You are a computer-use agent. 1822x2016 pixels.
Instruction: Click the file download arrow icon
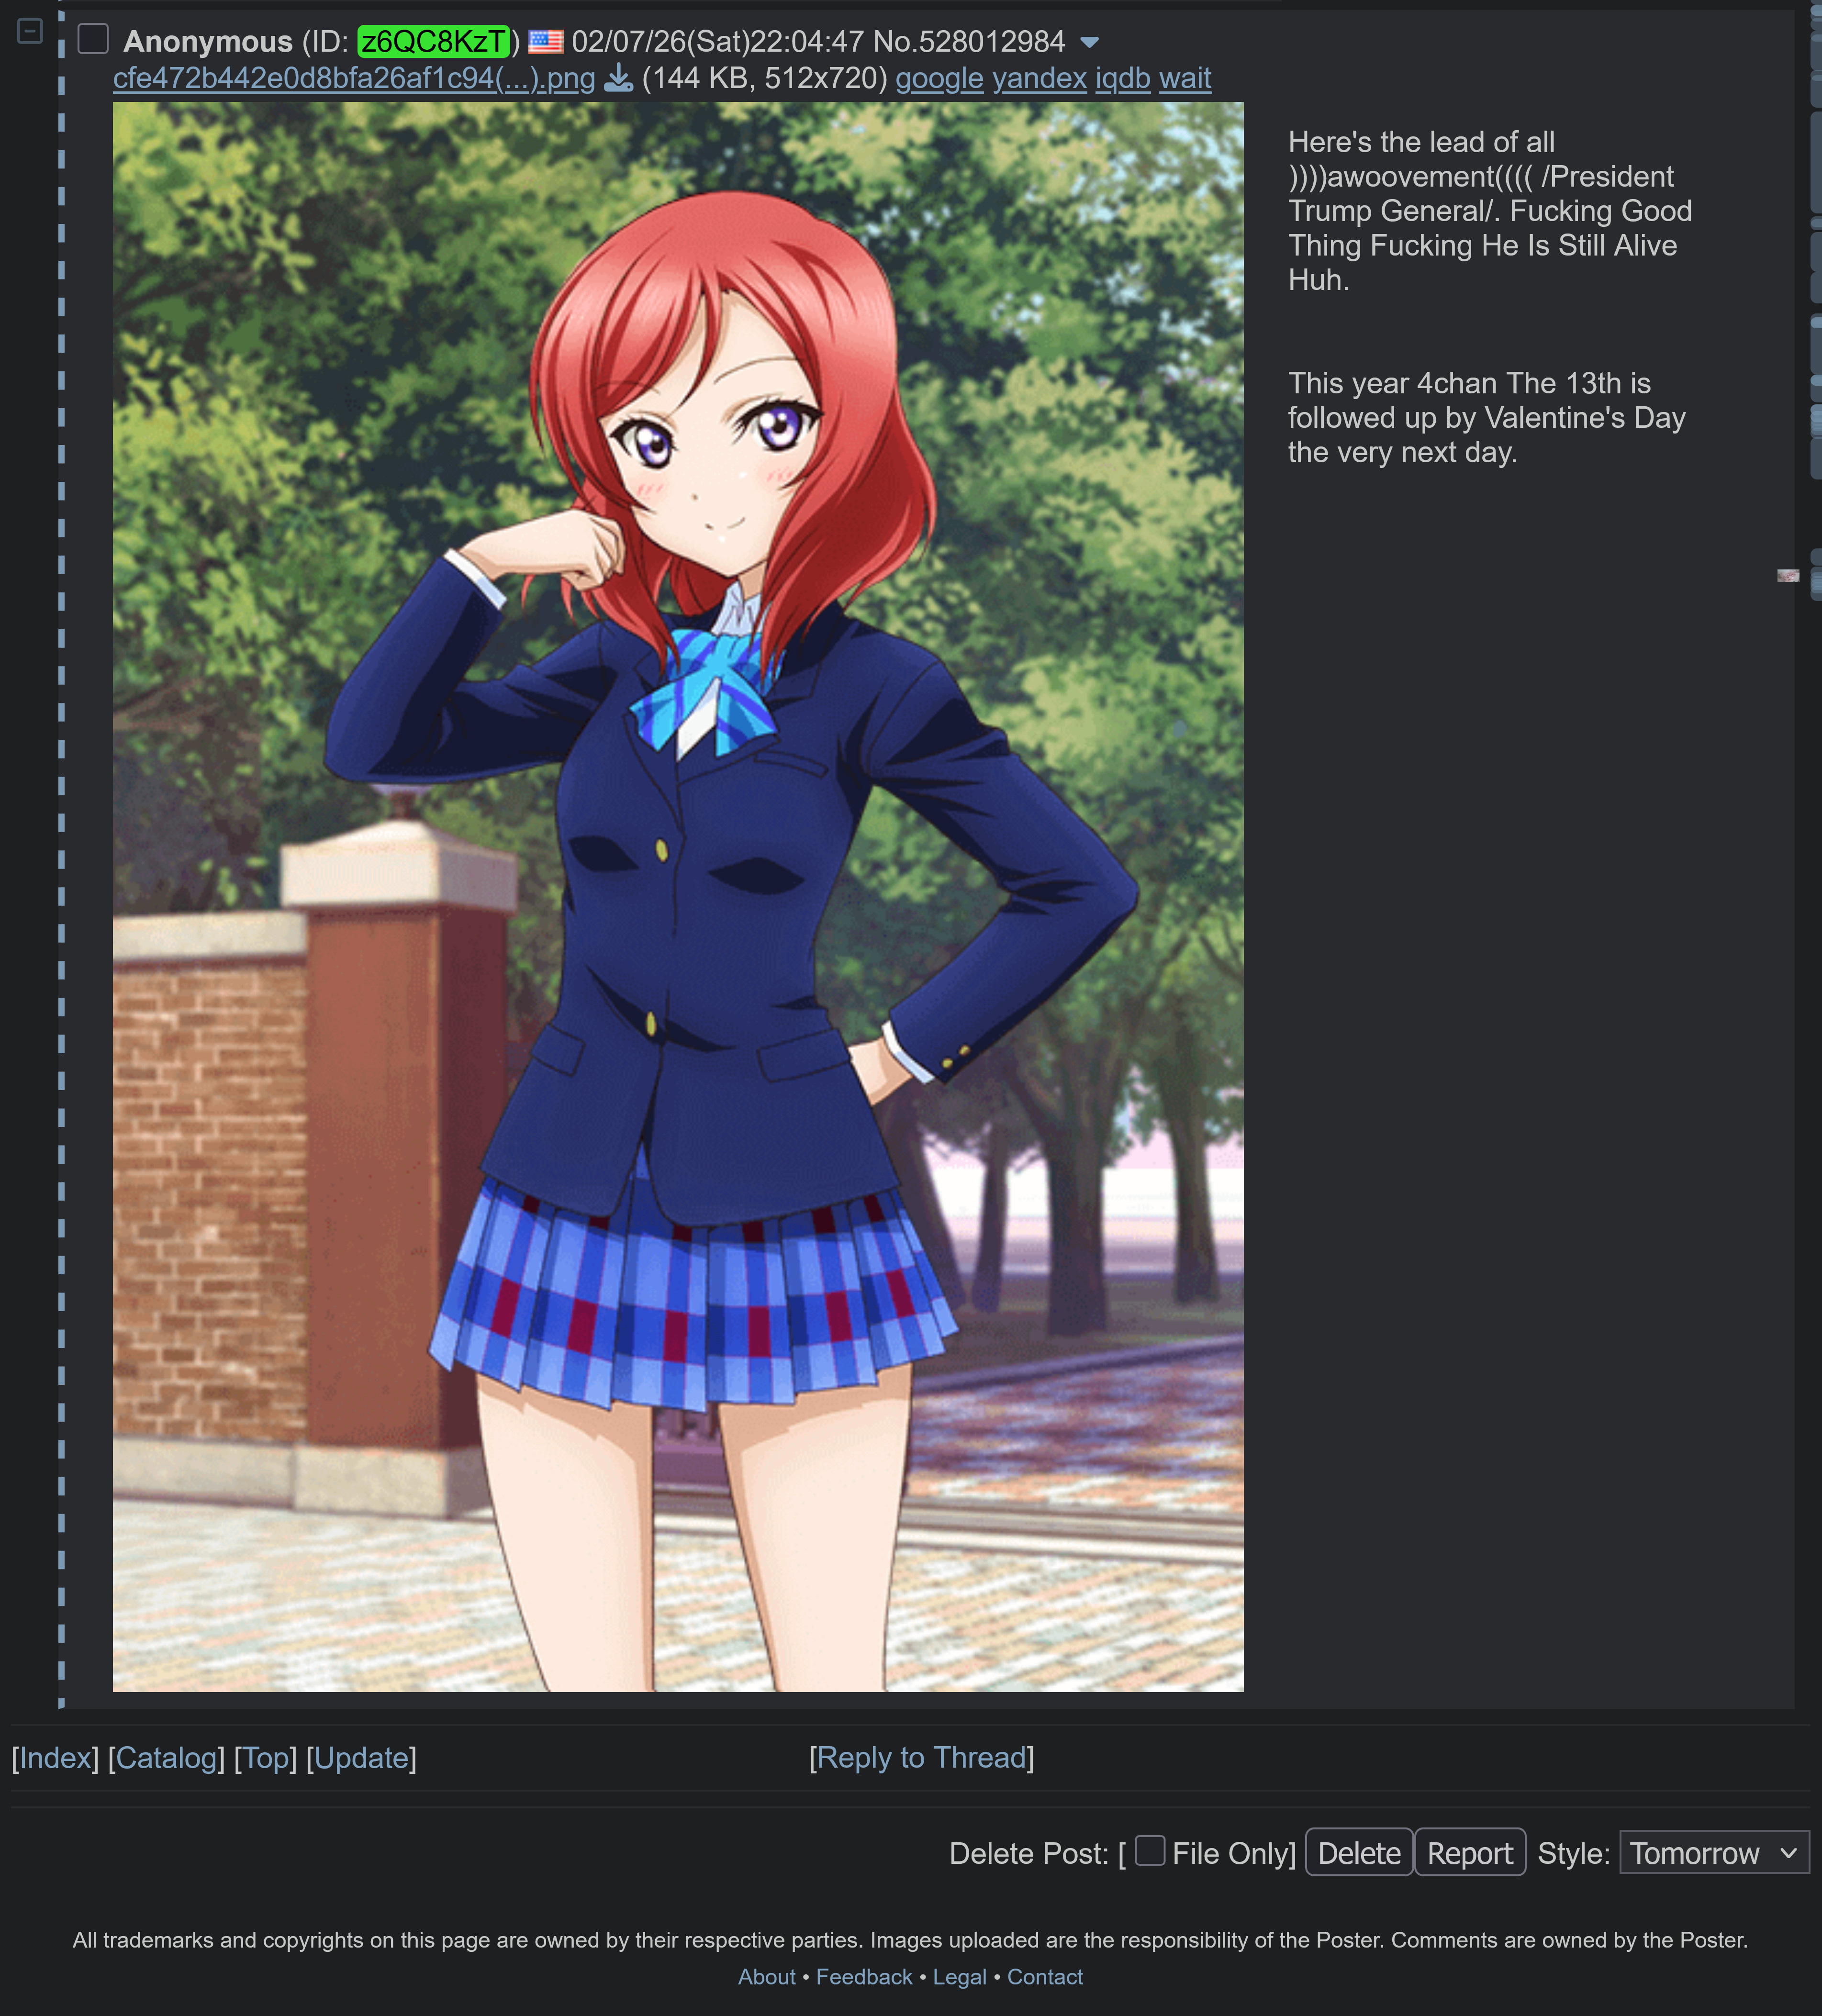pyautogui.click(x=619, y=78)
